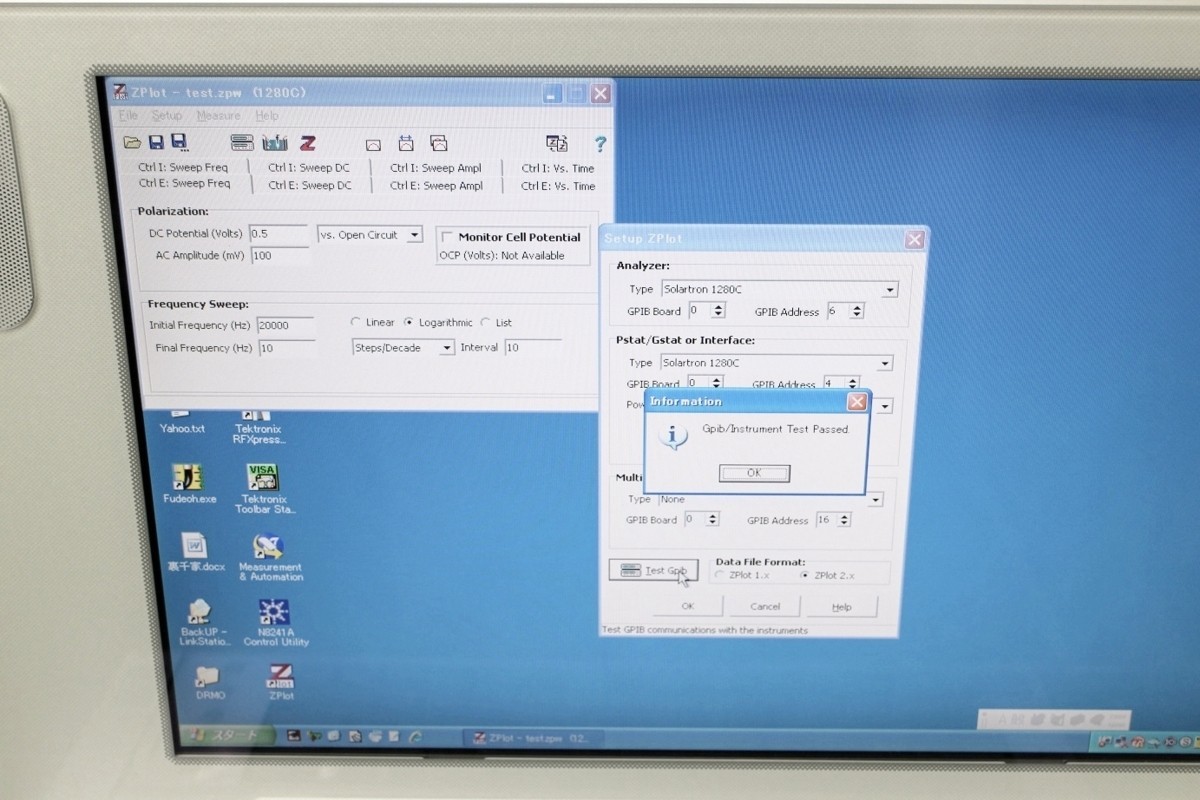Viewport: 1200px width, 800px height.
Task: Click the Interval input field
Action: click(532, 347)
